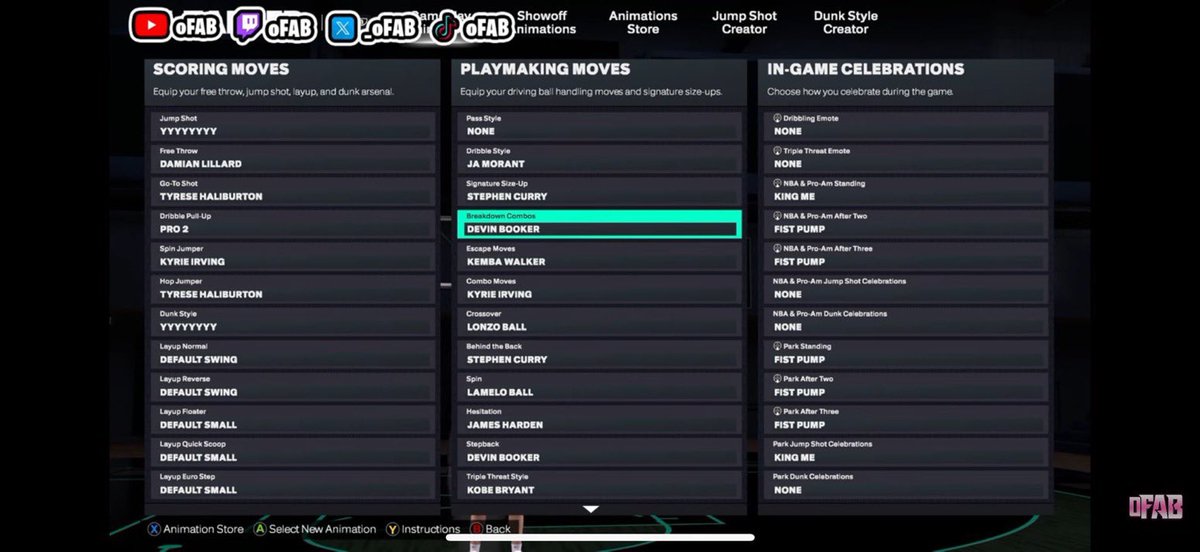The width and height of the screenshot is (1200, 552).
Task: Select Layup Euro Step slot
Action: [x=294, y=484]
